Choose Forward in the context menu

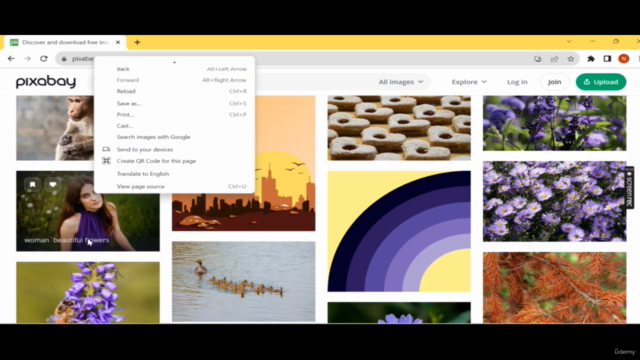click(174, 80)
